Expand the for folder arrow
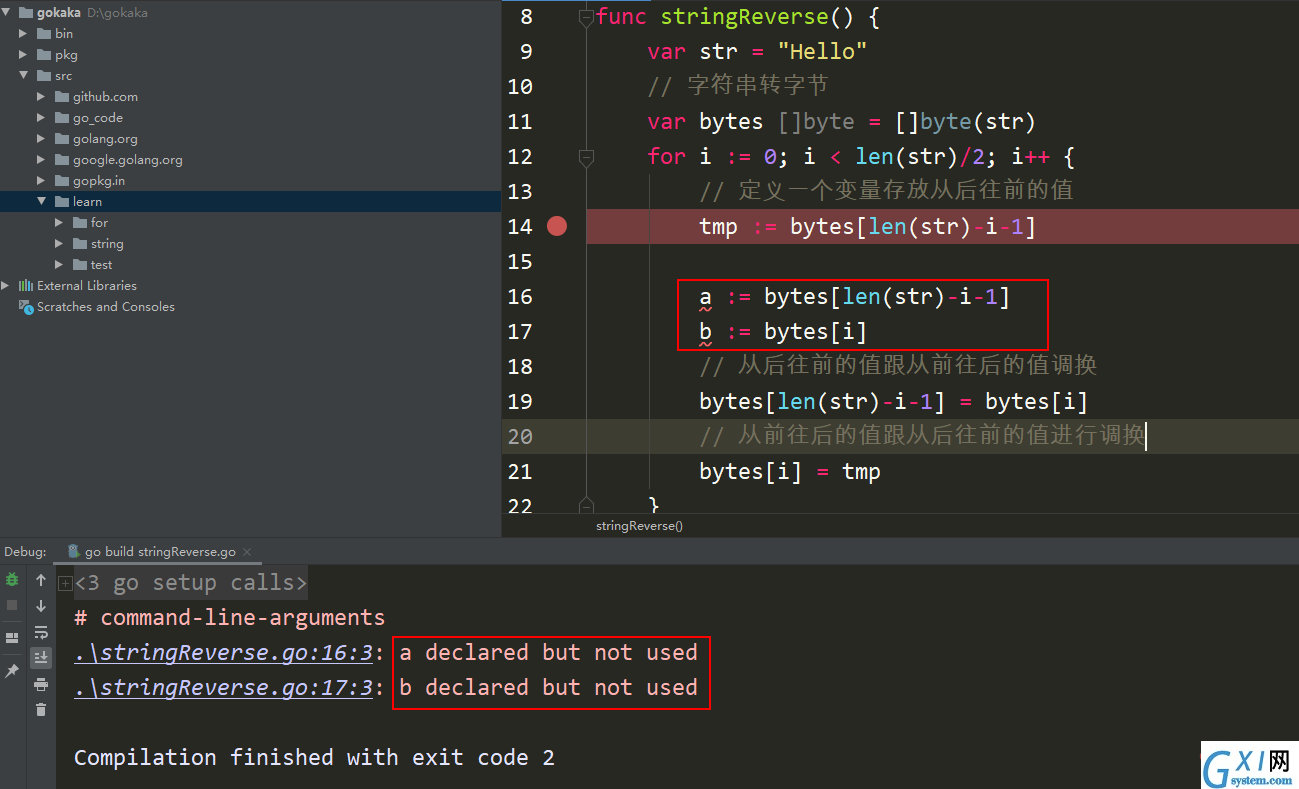 (x=59, y=223)
